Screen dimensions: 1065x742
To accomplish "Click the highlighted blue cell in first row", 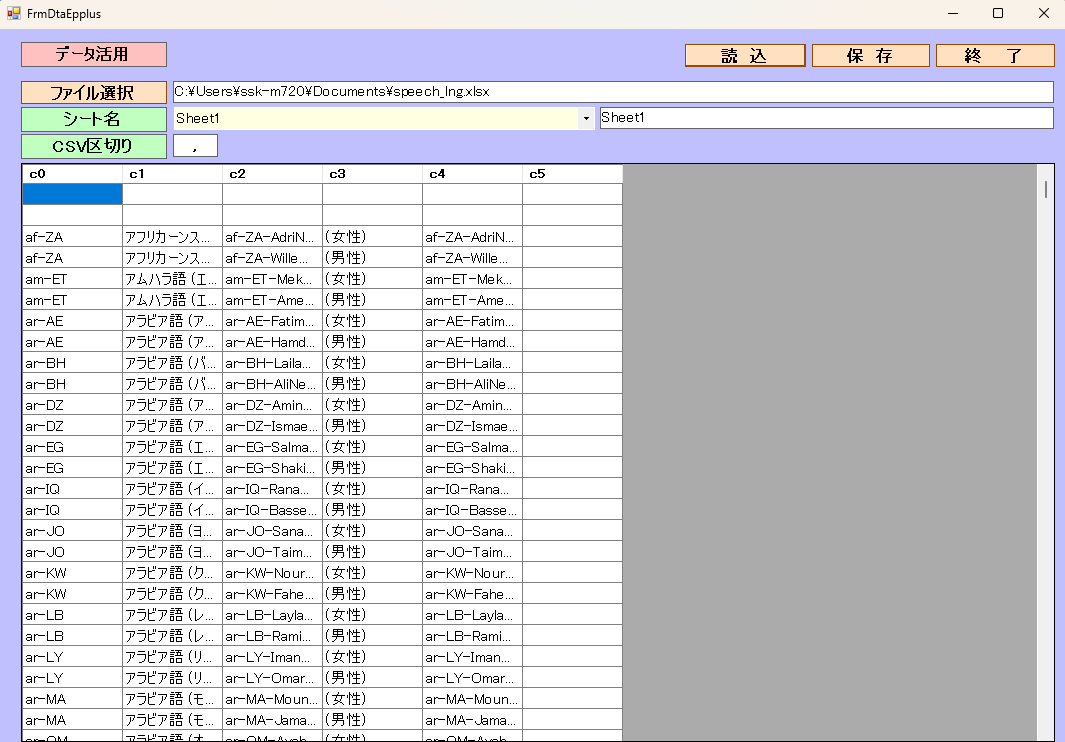I will point(72,194).
